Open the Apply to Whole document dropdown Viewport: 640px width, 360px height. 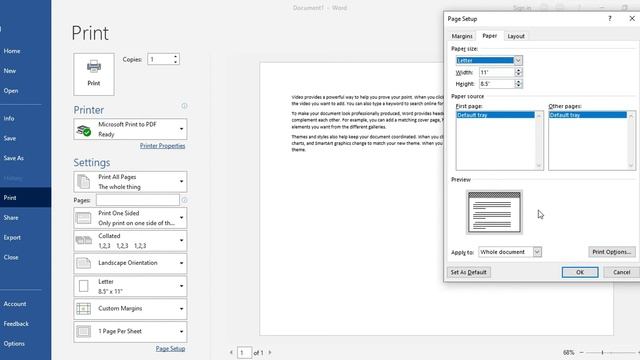510,252
